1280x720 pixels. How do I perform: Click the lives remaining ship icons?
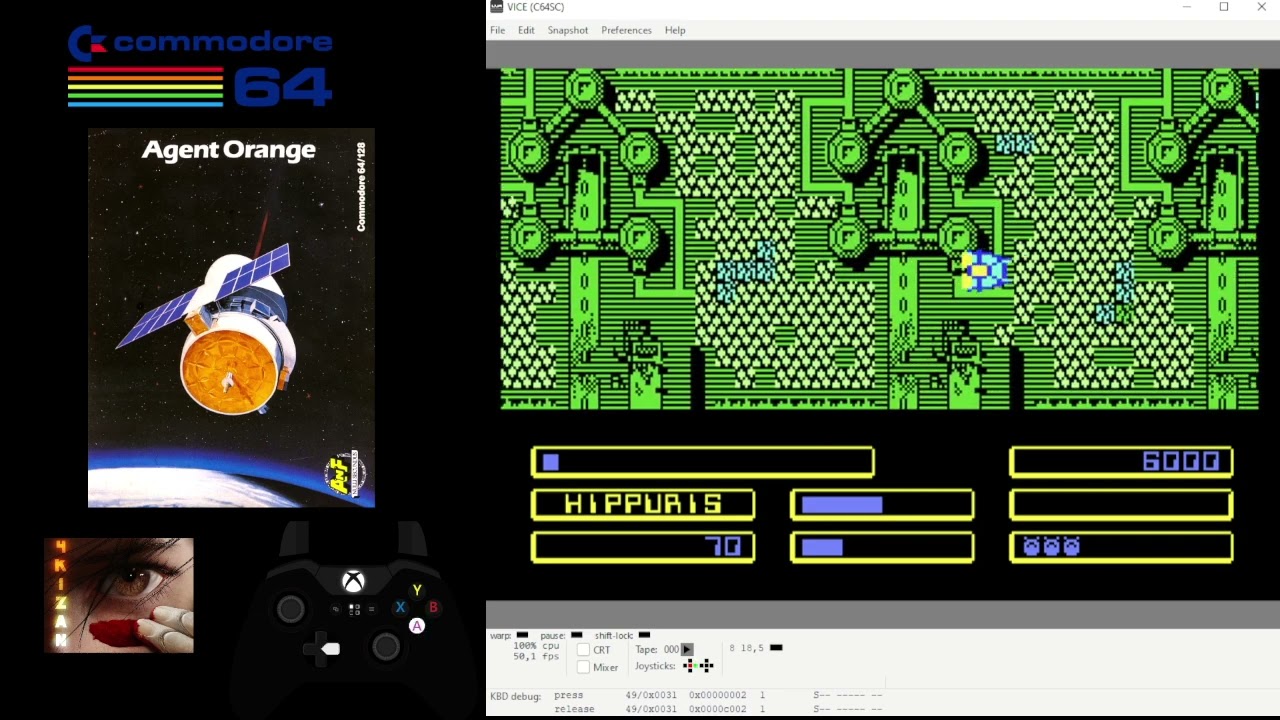(1051, 547)
